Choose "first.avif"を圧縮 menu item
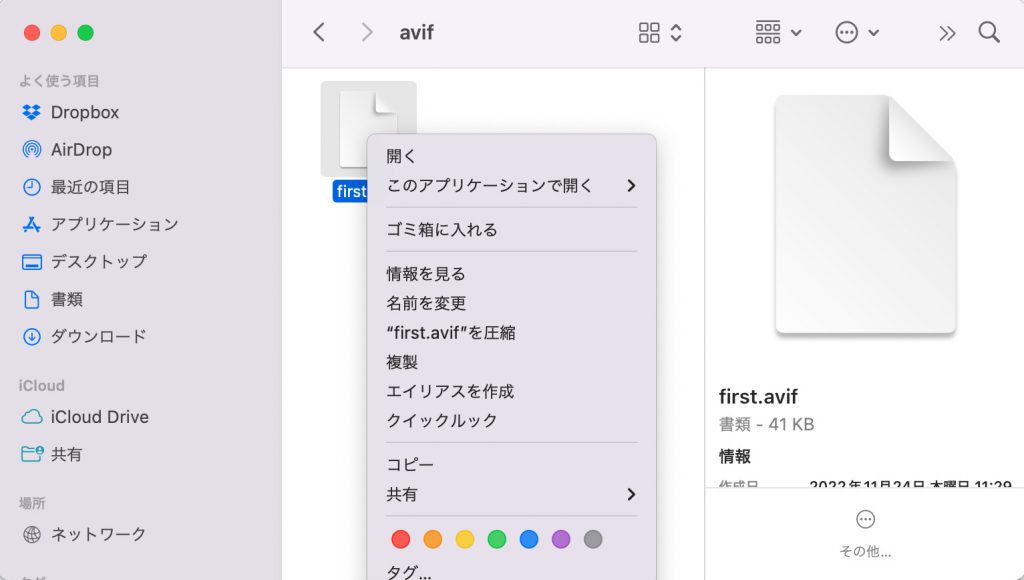Image resolution: width=1024 pixels, height=580 pixels. [x=511, y=332]
